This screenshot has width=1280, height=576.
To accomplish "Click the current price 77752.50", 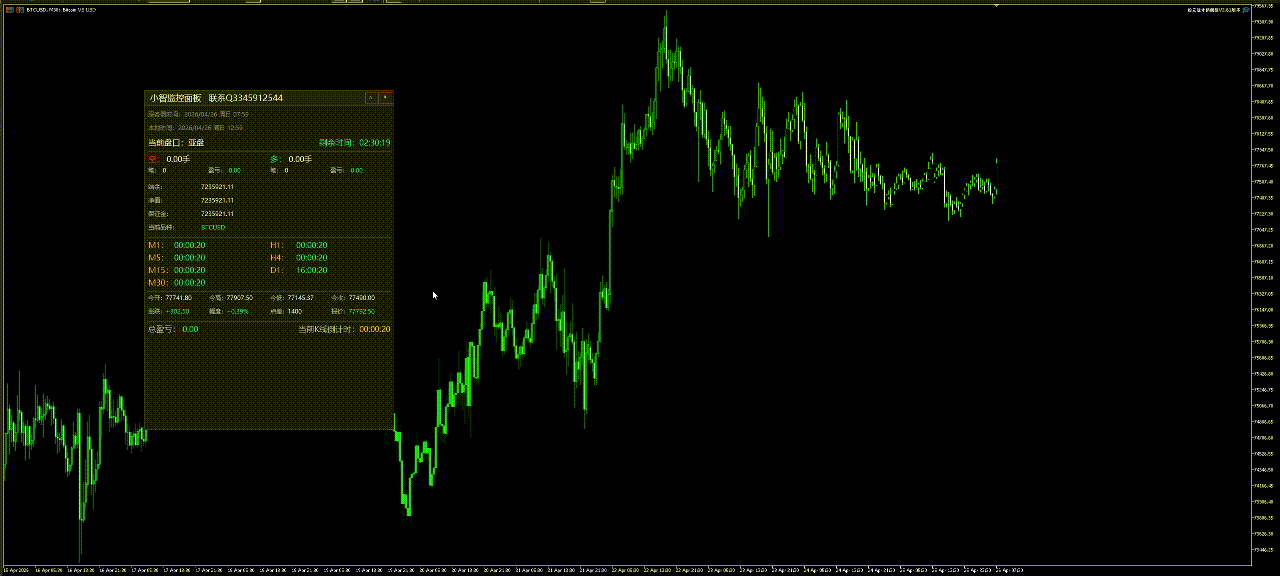I will pyautogui.click(x=362, y=311).
